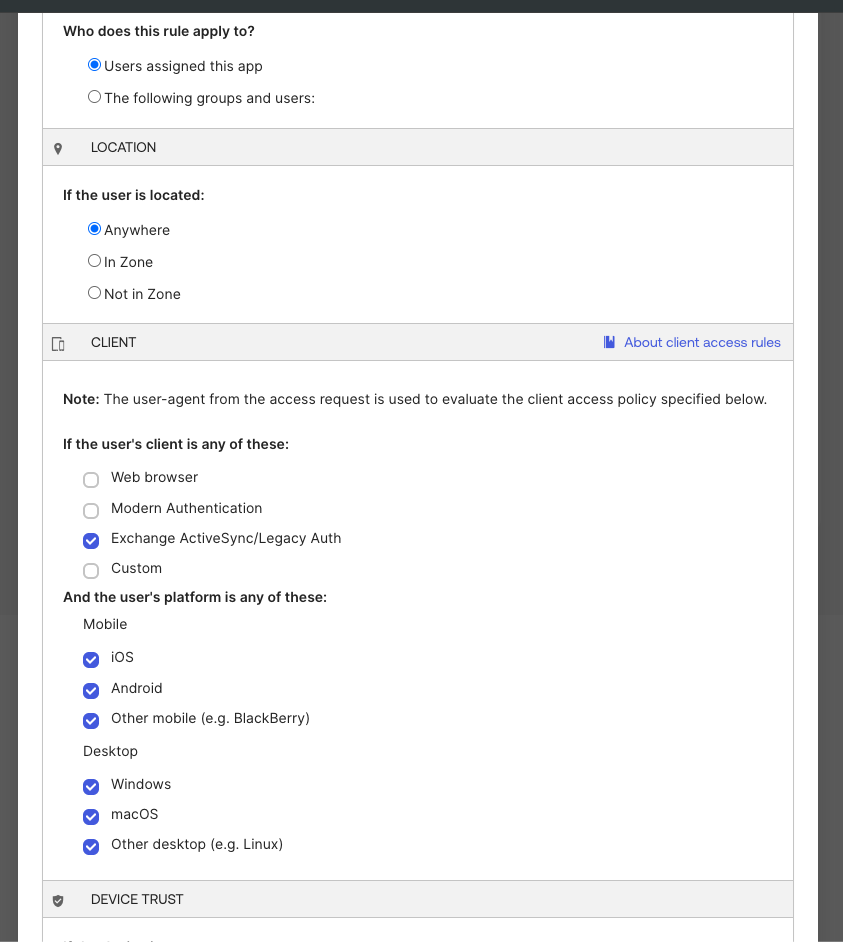Toggle Other desktop (e.g. Linux) checkbox

coord(91,847)
